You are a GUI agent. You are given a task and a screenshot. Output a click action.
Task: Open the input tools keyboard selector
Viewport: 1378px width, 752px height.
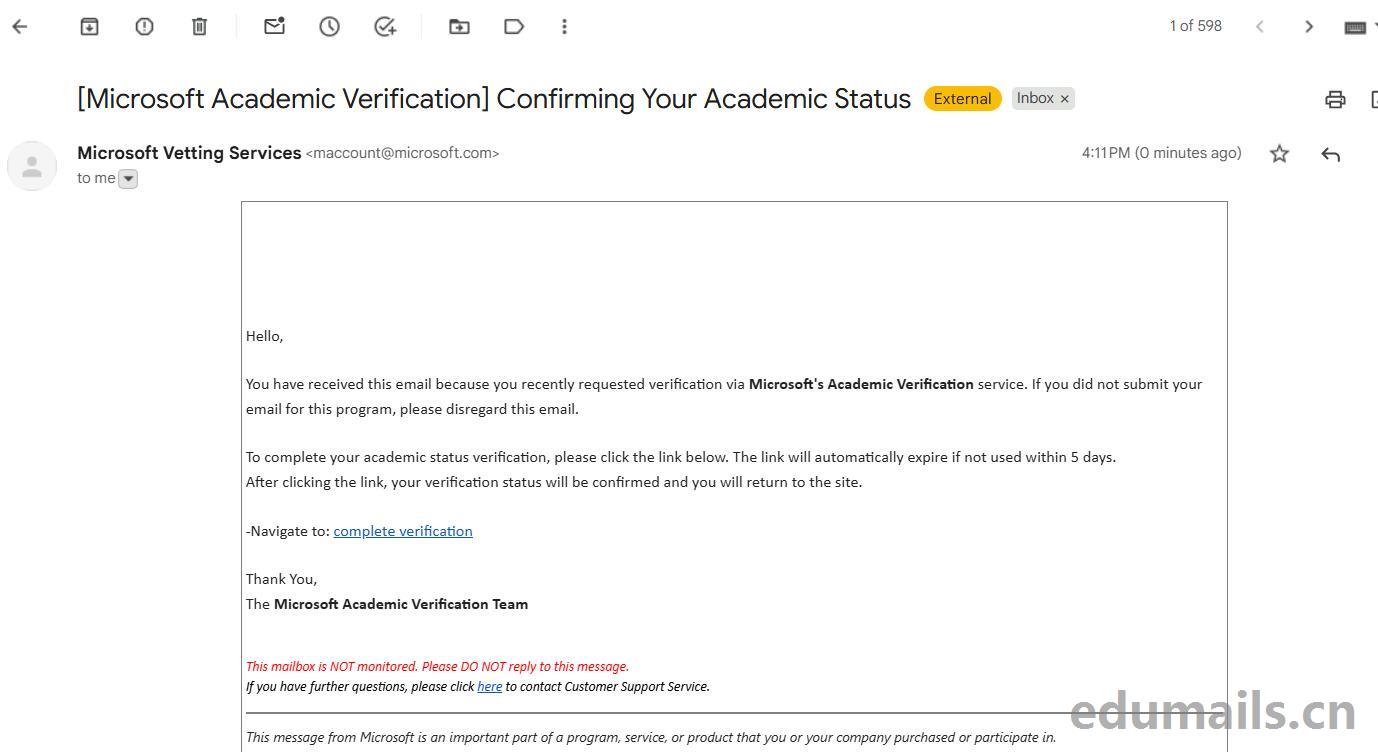[1356, 27]
